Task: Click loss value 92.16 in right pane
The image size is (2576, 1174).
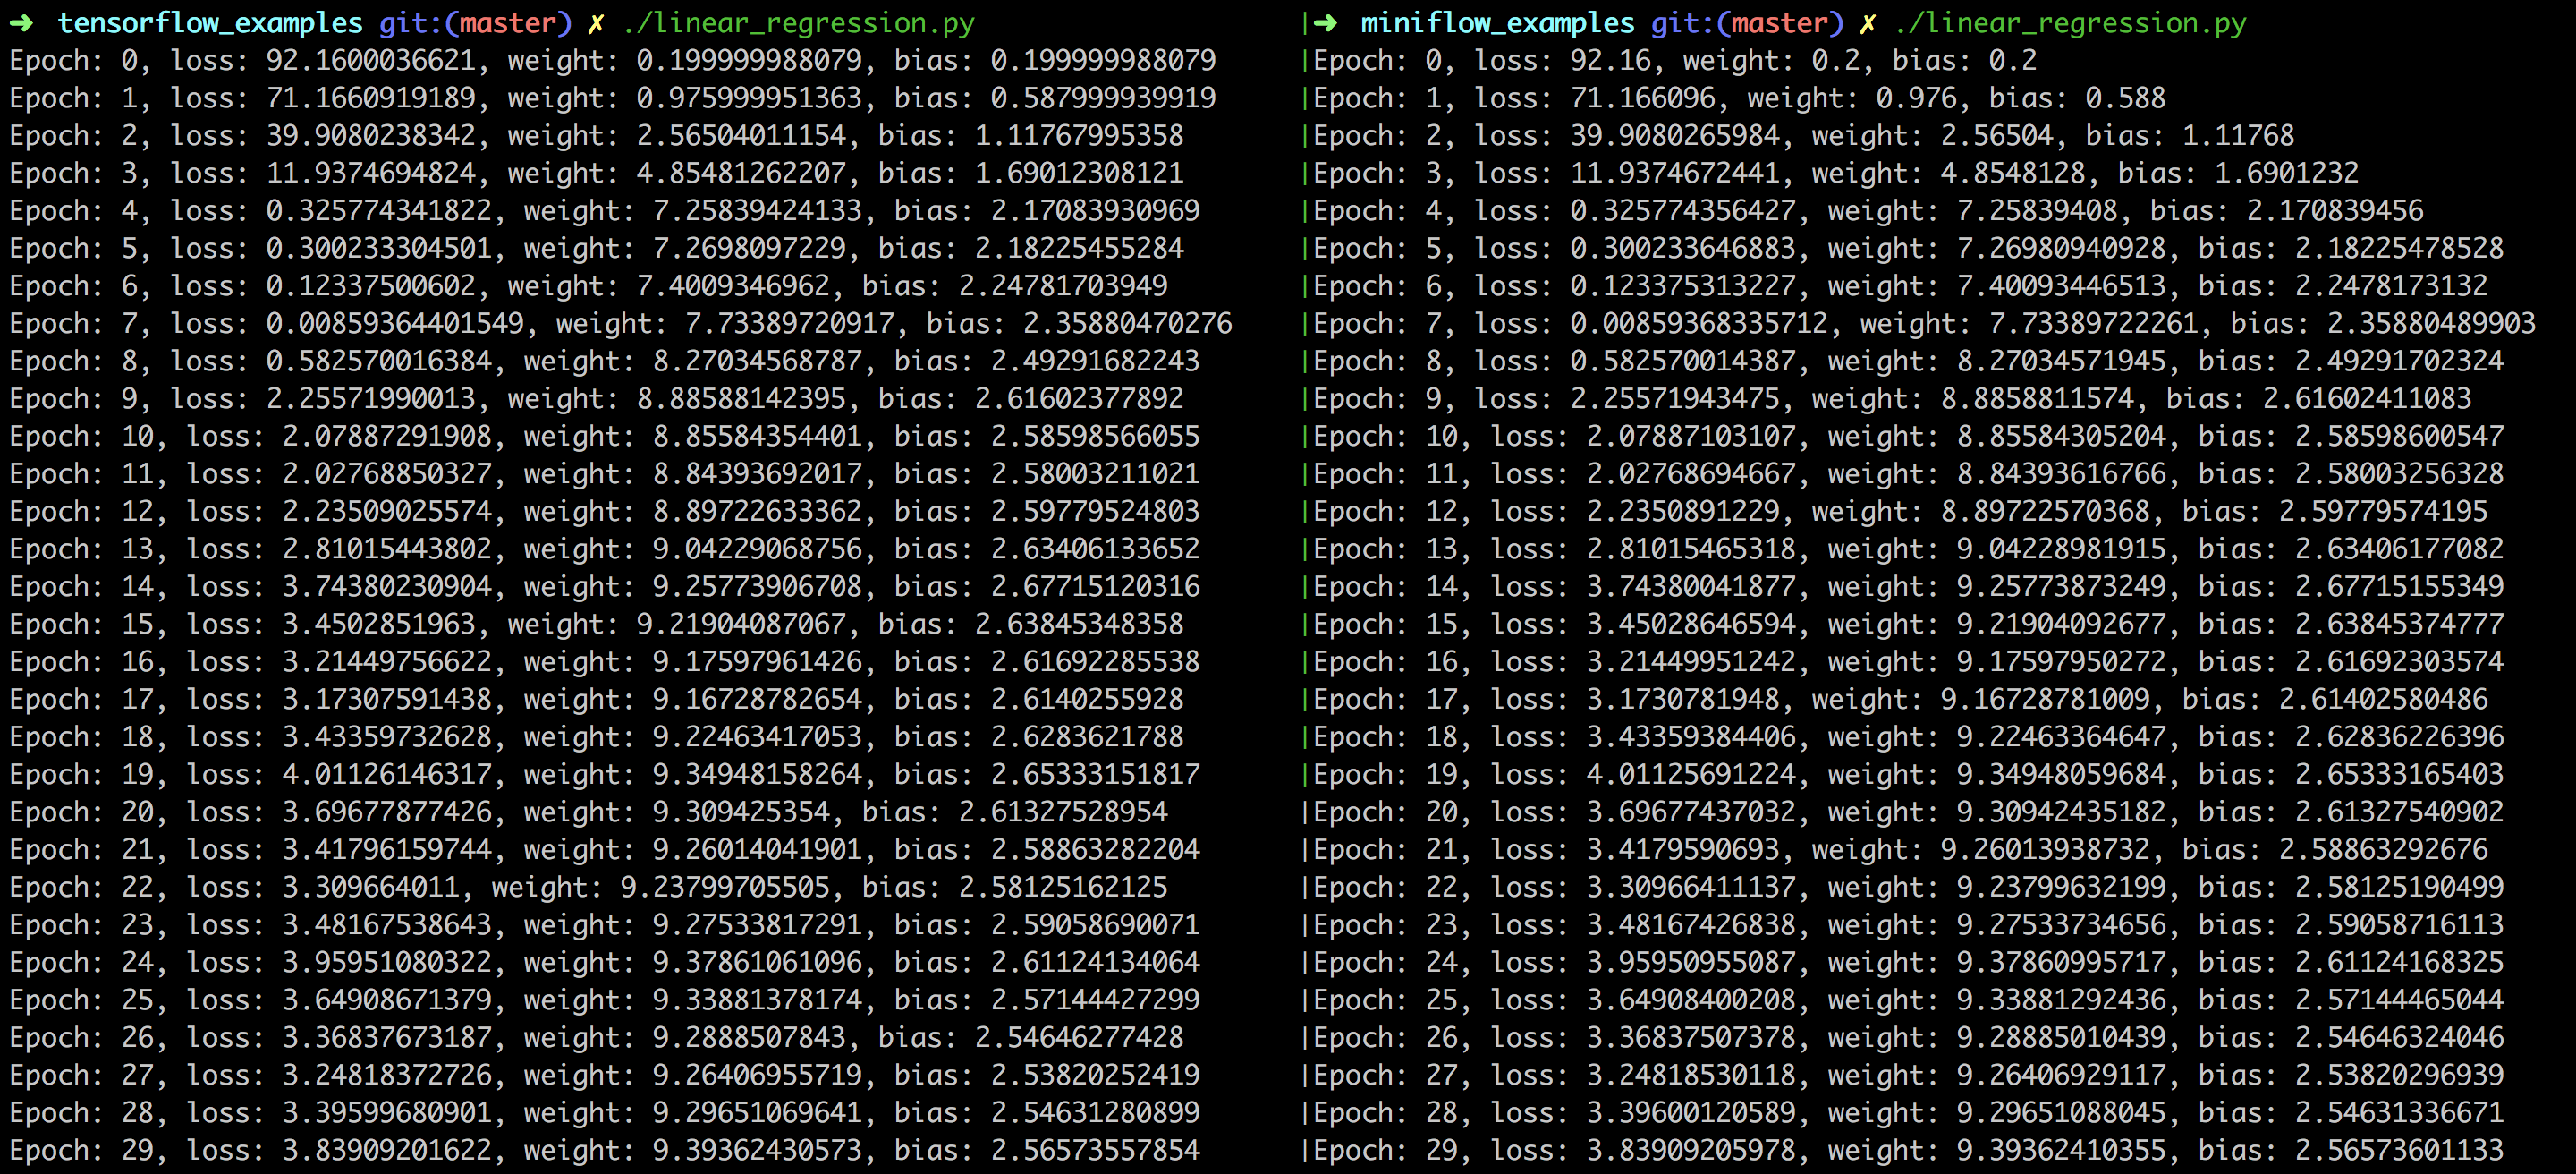Action: (1610, 60)
